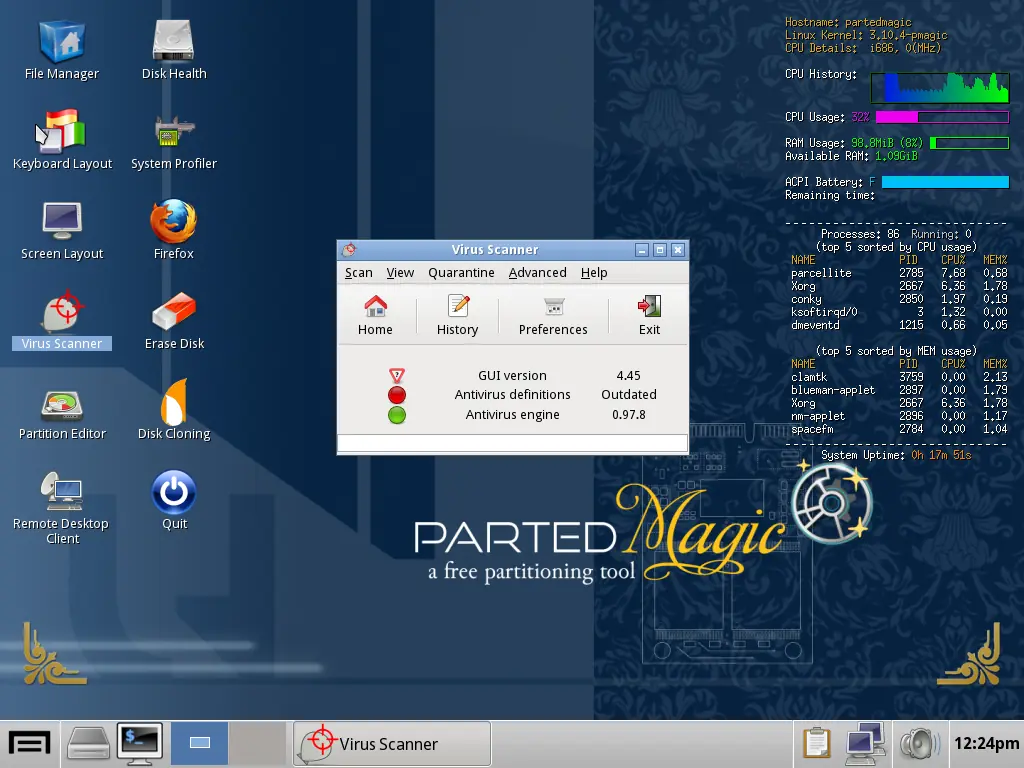Close the Virus Scanner window
1024x768 pixels.
[x=678, y=249]
